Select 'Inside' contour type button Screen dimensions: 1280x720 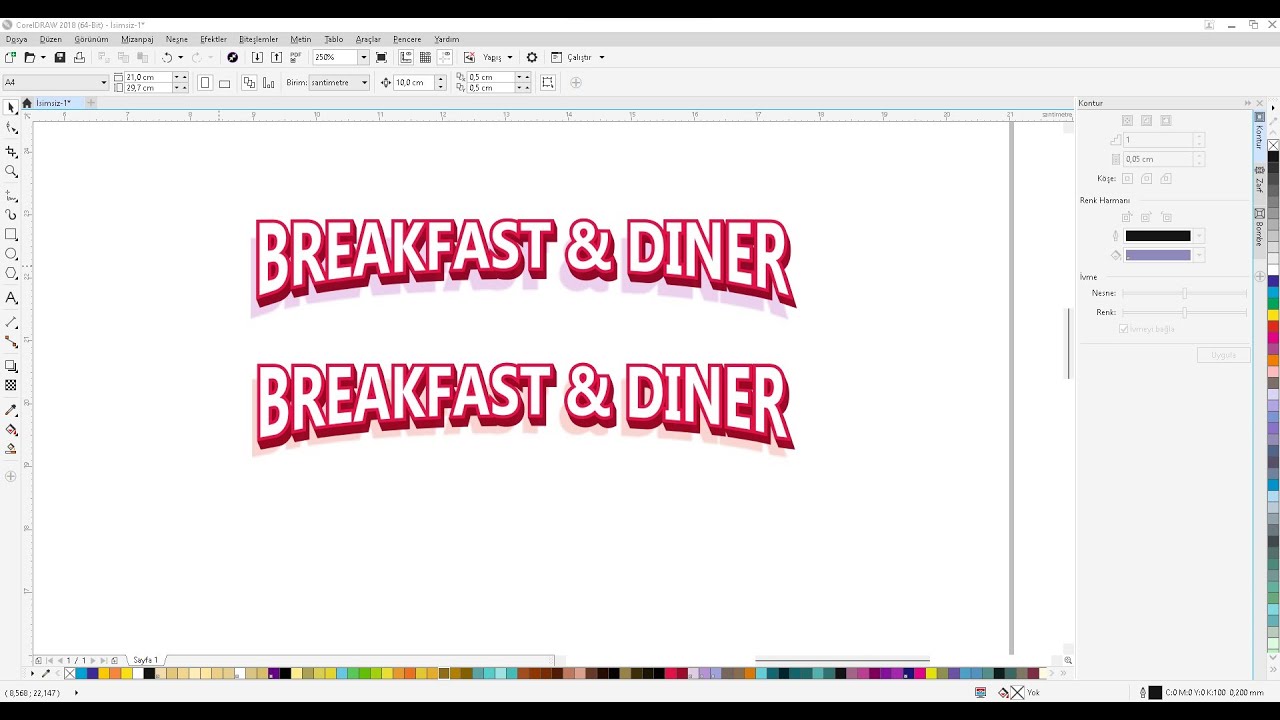1146,120
